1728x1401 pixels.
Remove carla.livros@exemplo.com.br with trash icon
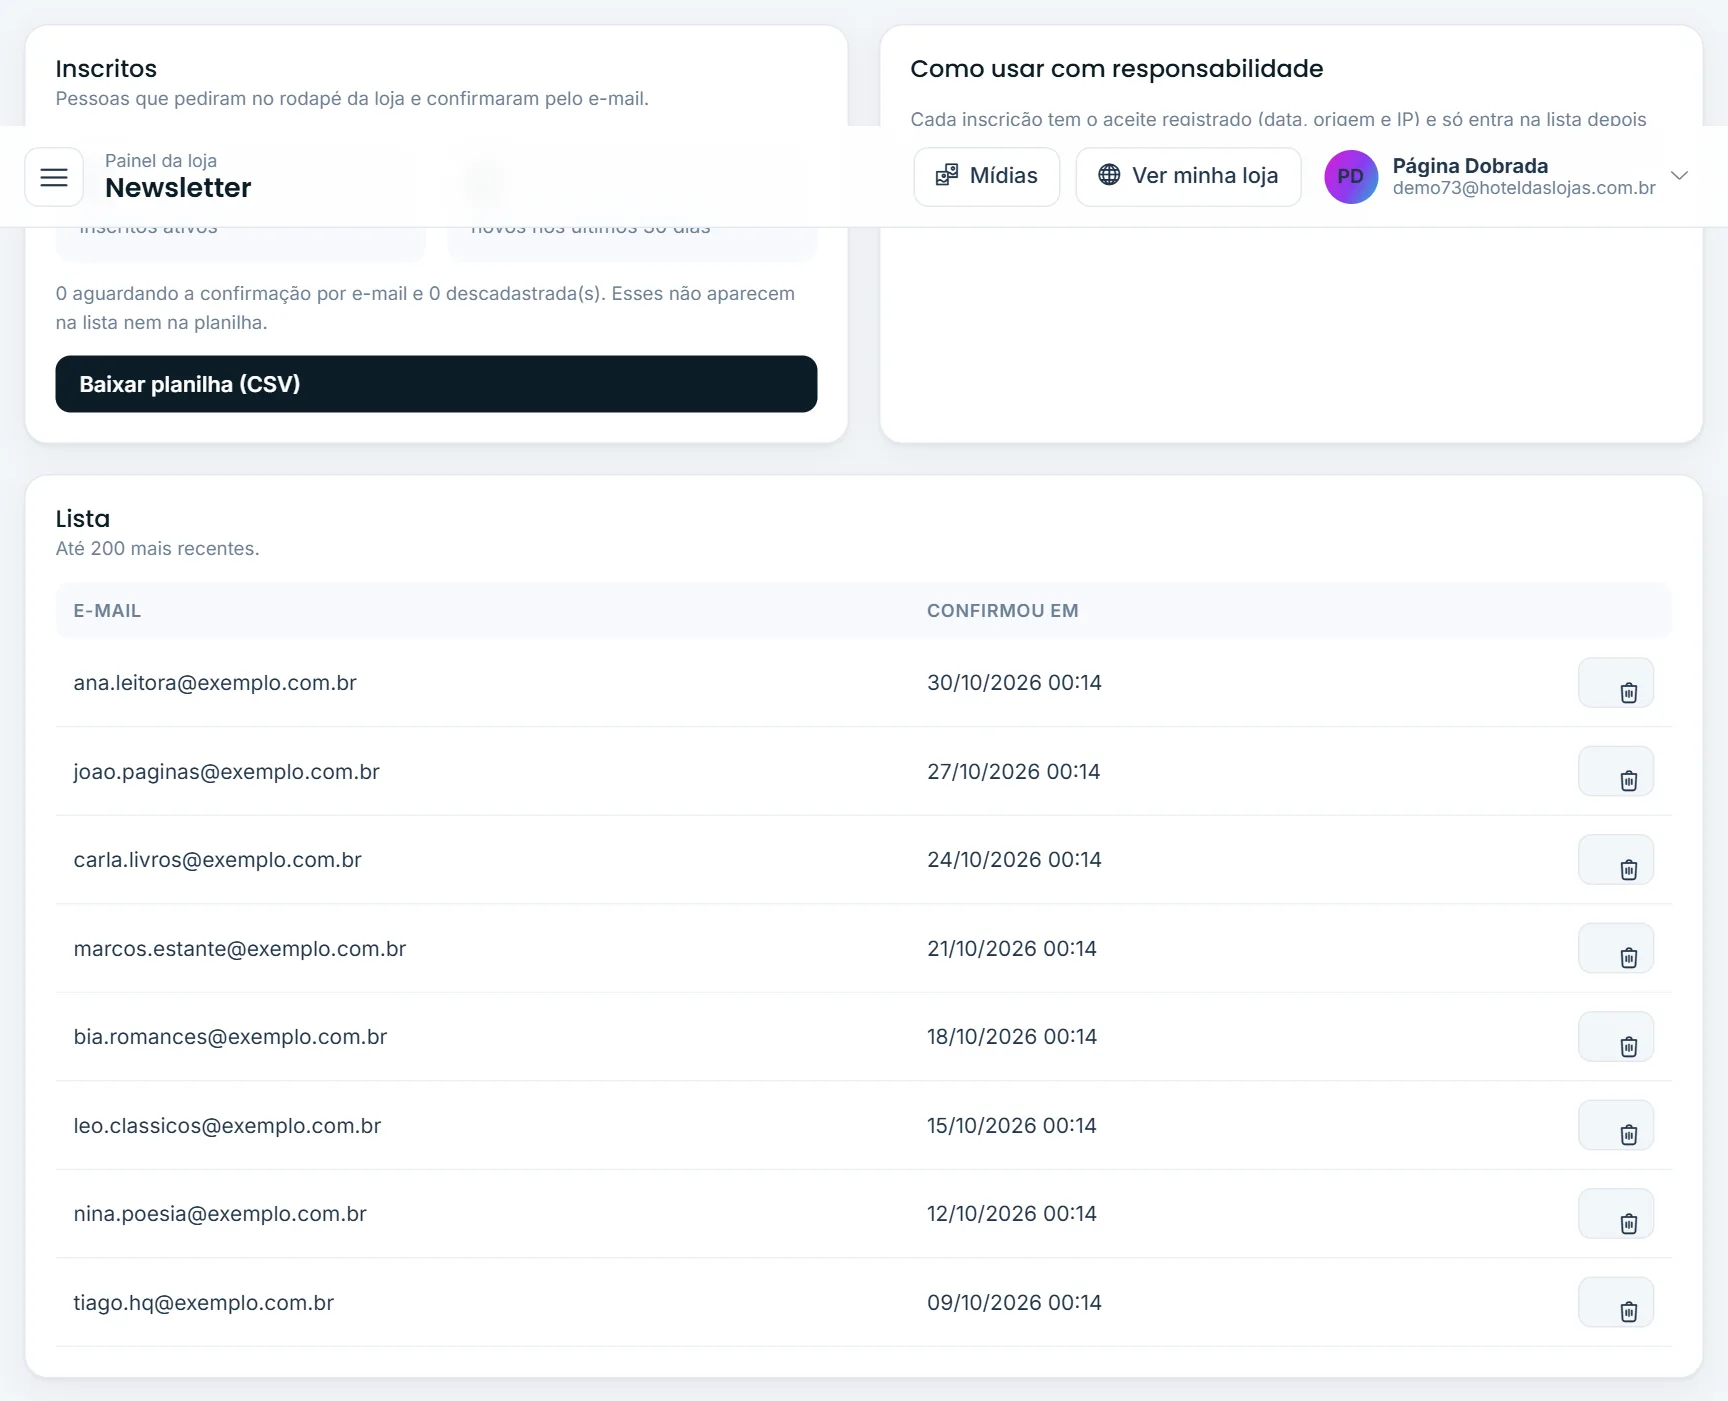coord(1615,860)
